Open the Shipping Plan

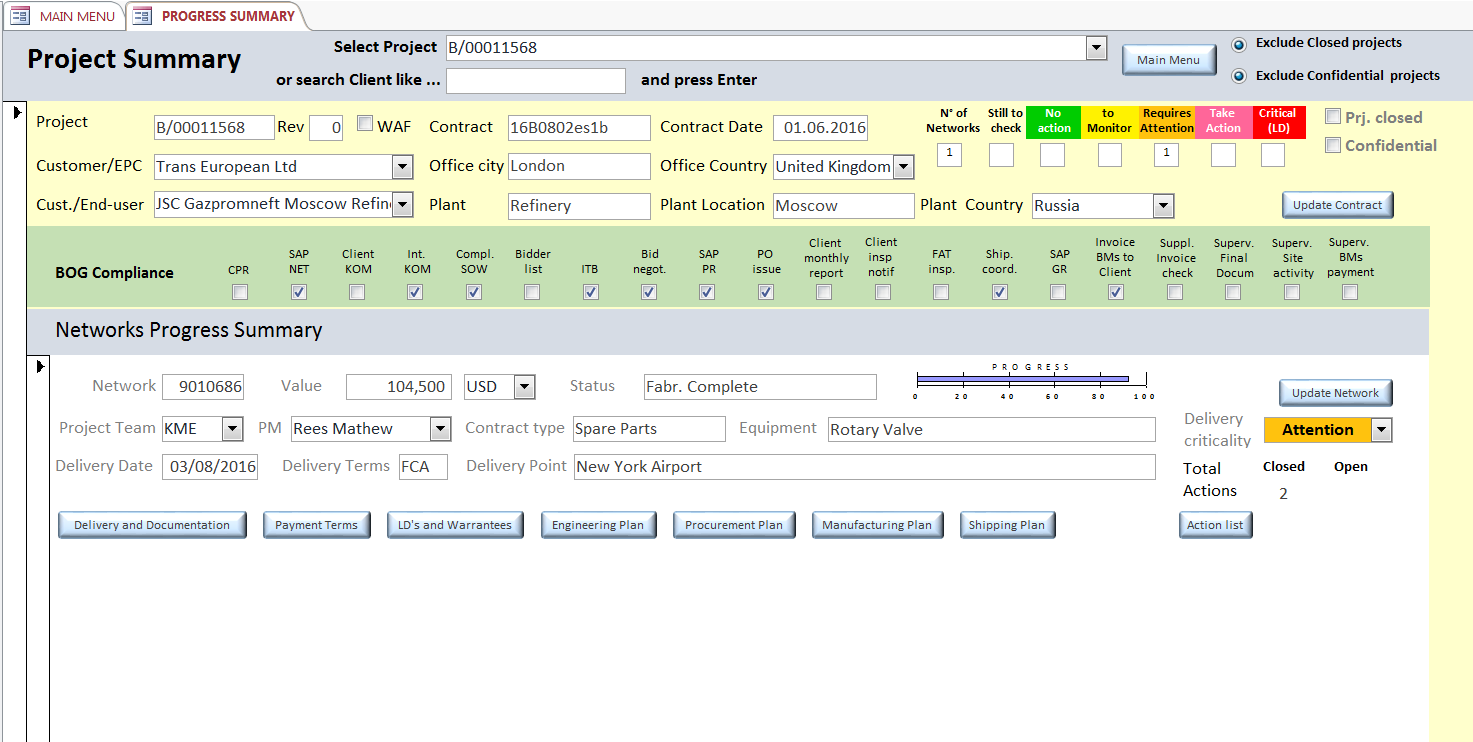(1007, 525)
